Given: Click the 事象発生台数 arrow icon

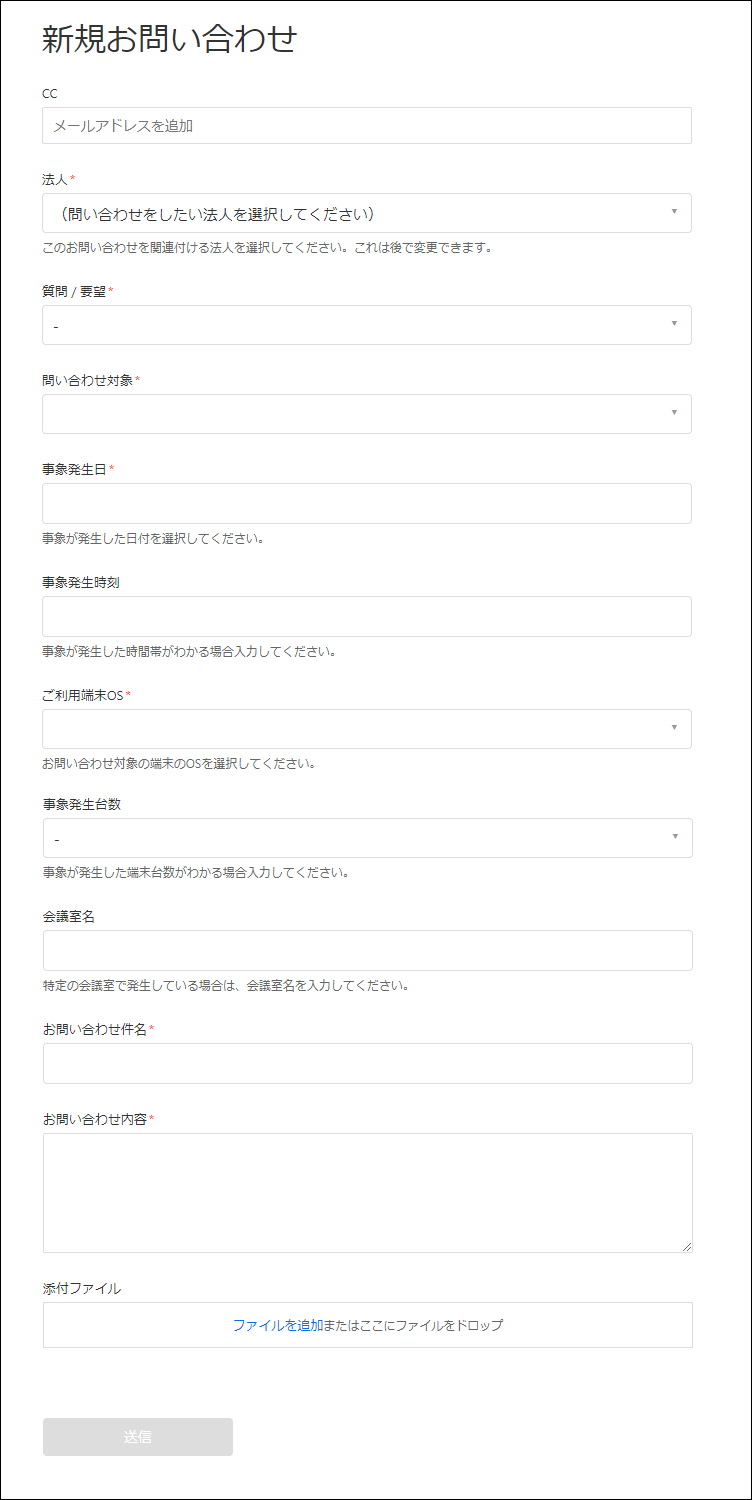Looking at the screenshot, I should tap(675, 837).
